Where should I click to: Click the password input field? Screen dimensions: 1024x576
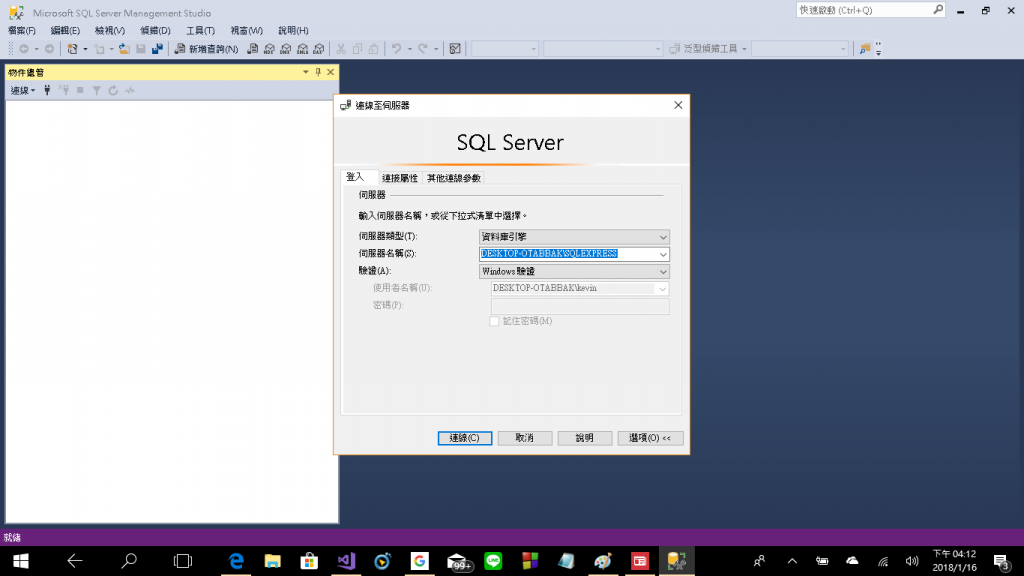pos(580,306)
